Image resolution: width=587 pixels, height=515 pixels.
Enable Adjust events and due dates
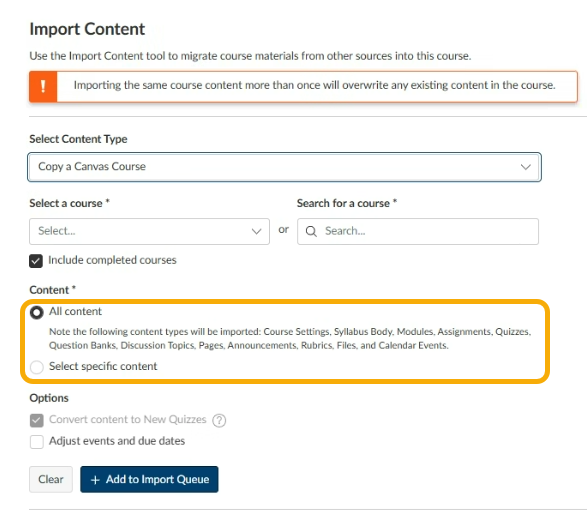pos(37,442)
